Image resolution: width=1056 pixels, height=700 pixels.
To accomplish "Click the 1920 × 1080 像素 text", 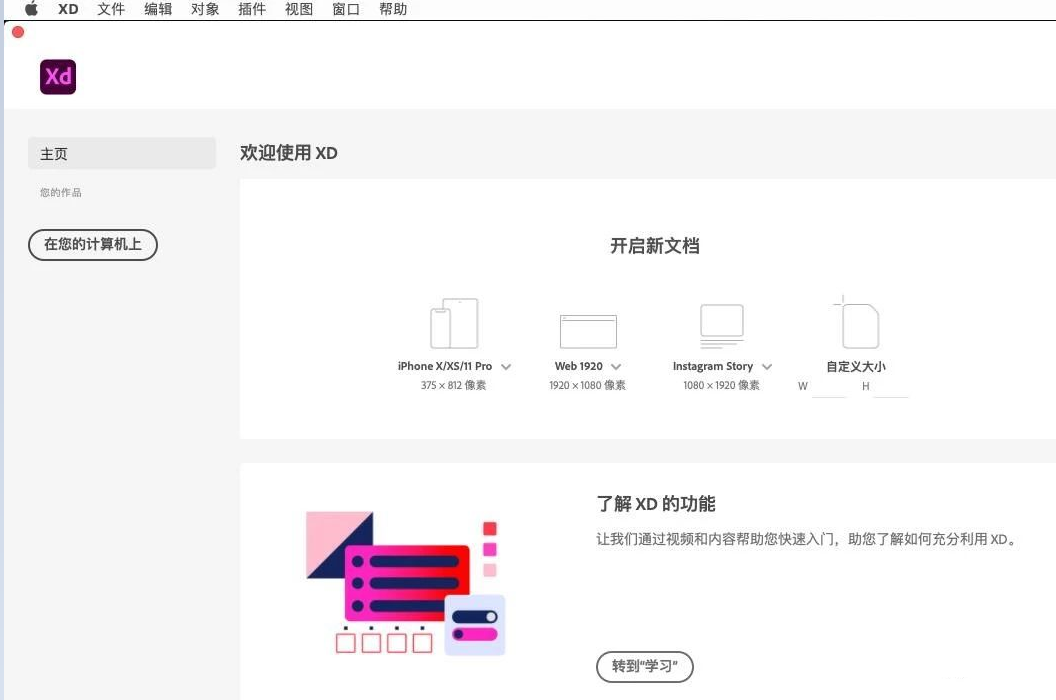I will click(x=587, y=385).
